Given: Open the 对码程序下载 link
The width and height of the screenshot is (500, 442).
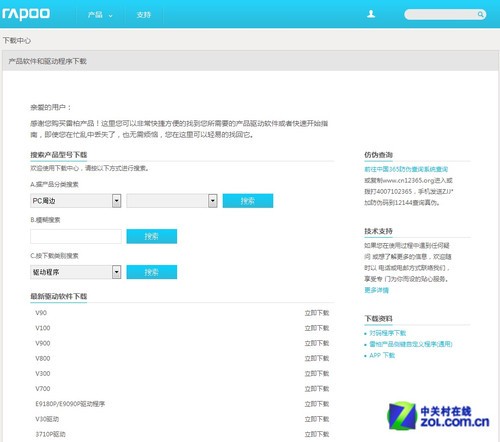Looking at the screenshot, I should point(388,333).
